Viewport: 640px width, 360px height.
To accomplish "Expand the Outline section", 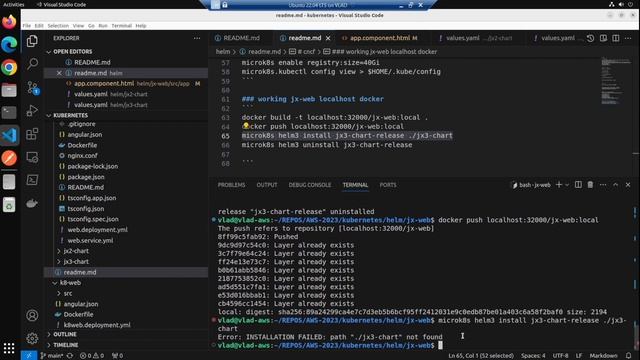I will [64, 334].
